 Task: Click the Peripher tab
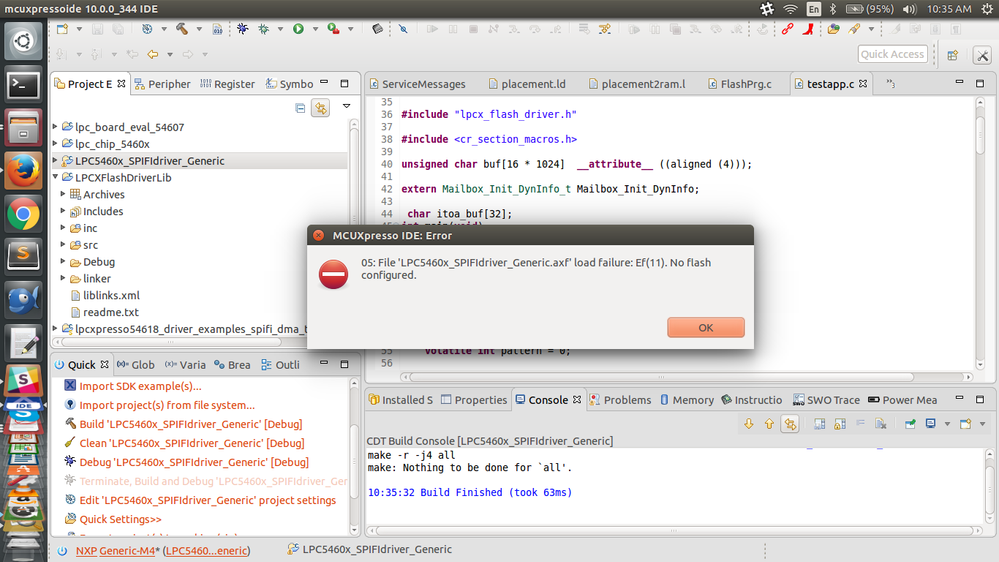pyautogui.click(x=162, y=84)
